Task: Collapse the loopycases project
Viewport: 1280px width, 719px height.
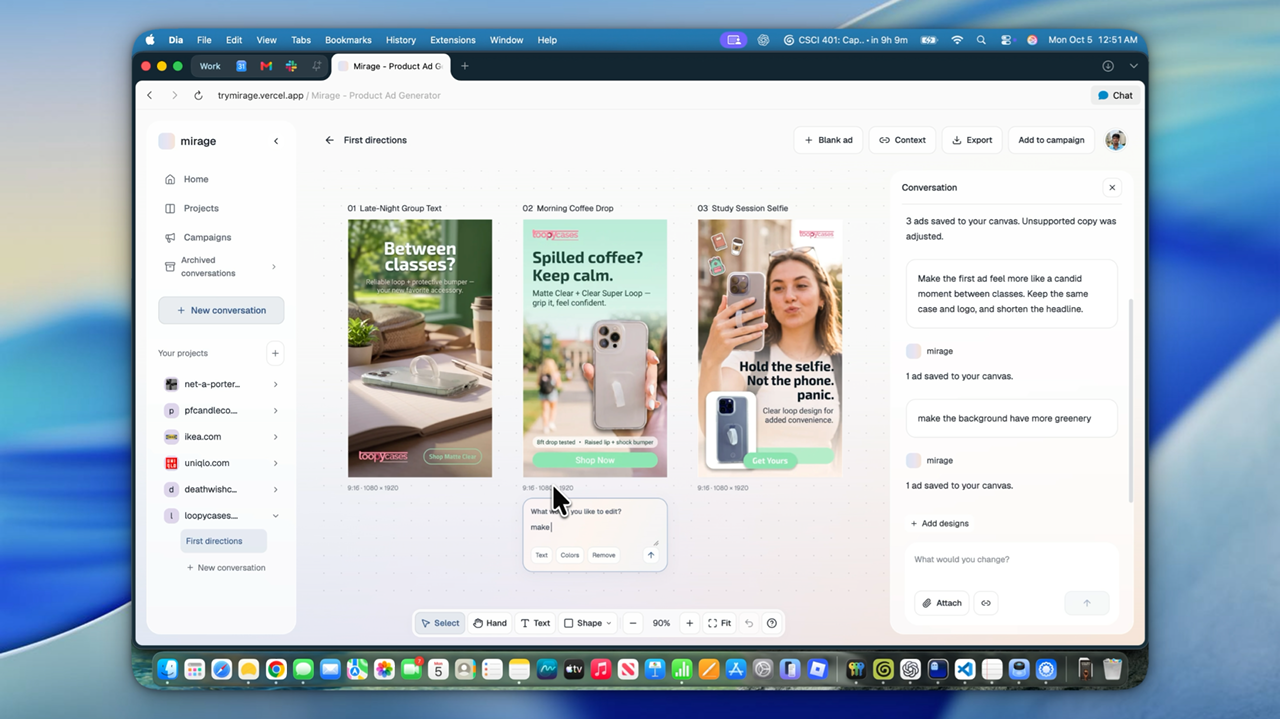Action: (275, 516)
